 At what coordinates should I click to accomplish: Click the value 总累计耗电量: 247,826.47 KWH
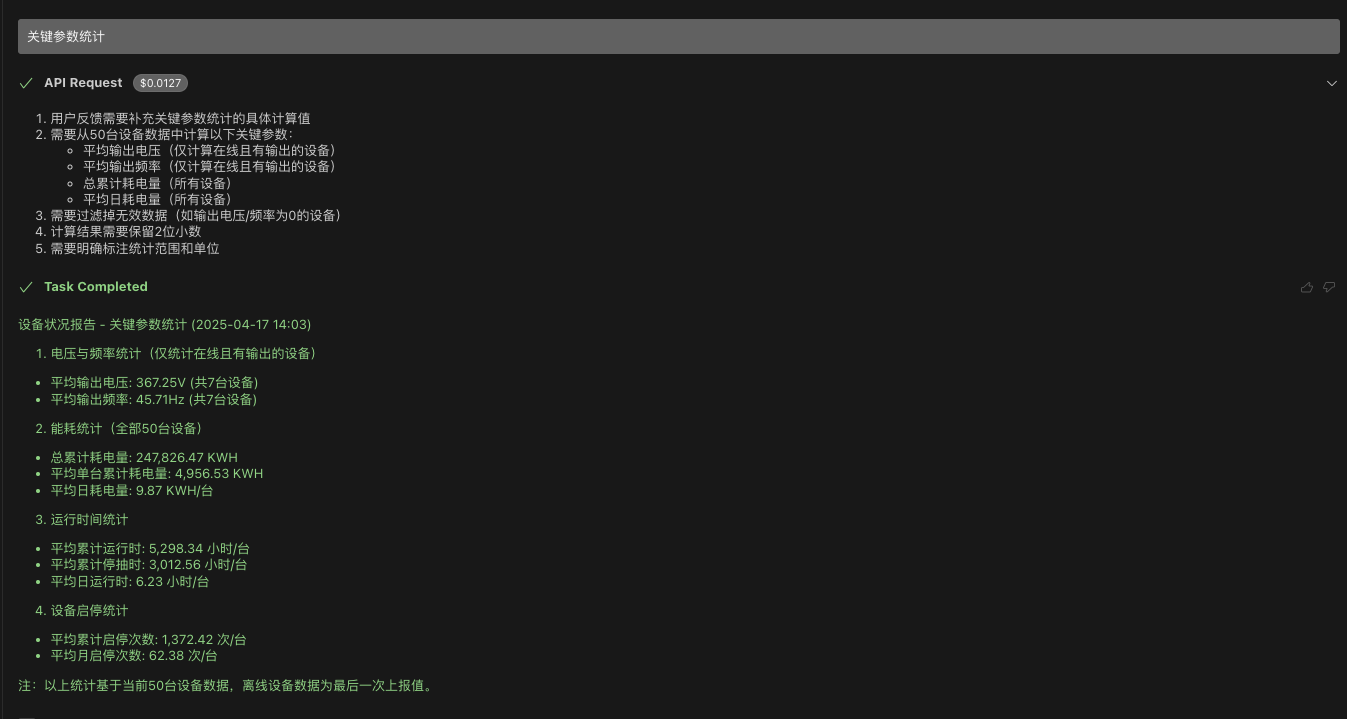144,458
